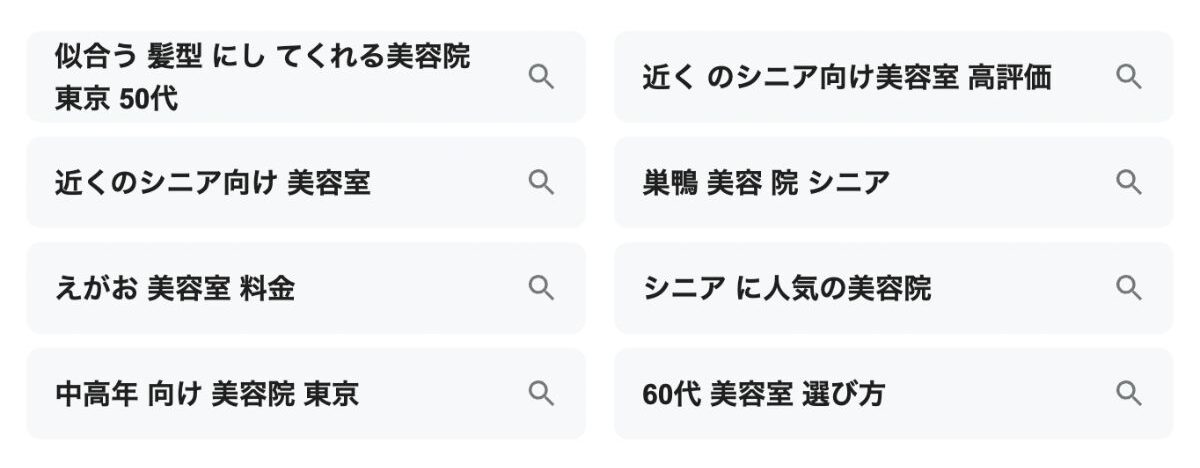Click the search icon next to えがお 美容室 料金
1200x468 pixels.
click(x=541, y=288)
